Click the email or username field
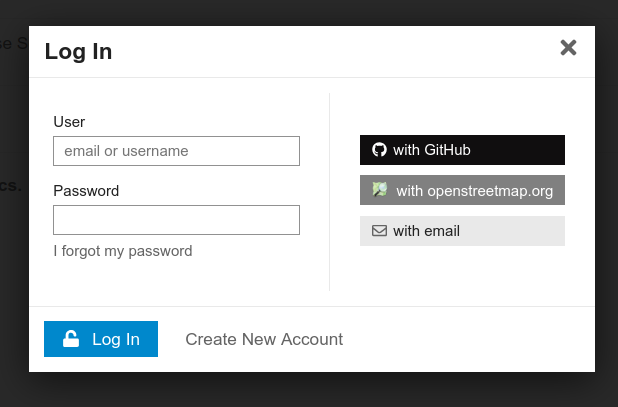Screen dimensions: 618x407 (176, 151)
